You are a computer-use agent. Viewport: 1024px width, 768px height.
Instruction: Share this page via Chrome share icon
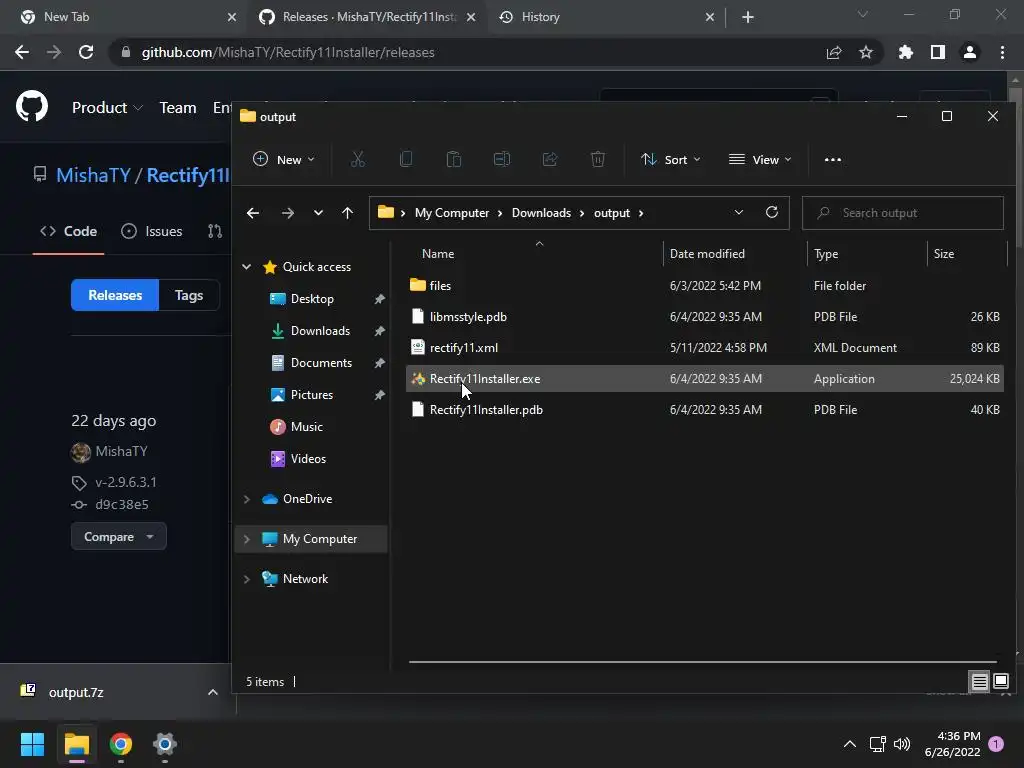tap(834, 52)
